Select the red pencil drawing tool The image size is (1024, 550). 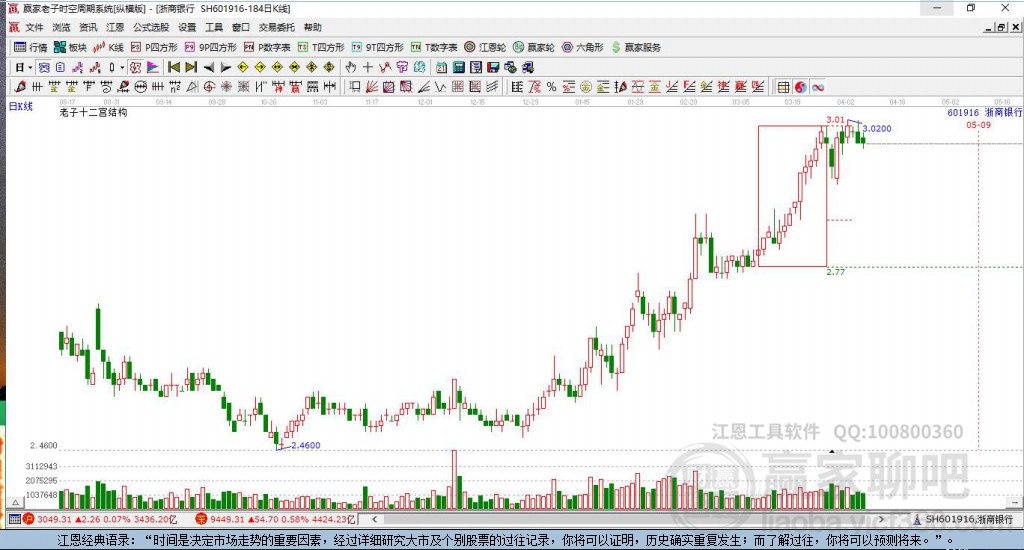20,87
